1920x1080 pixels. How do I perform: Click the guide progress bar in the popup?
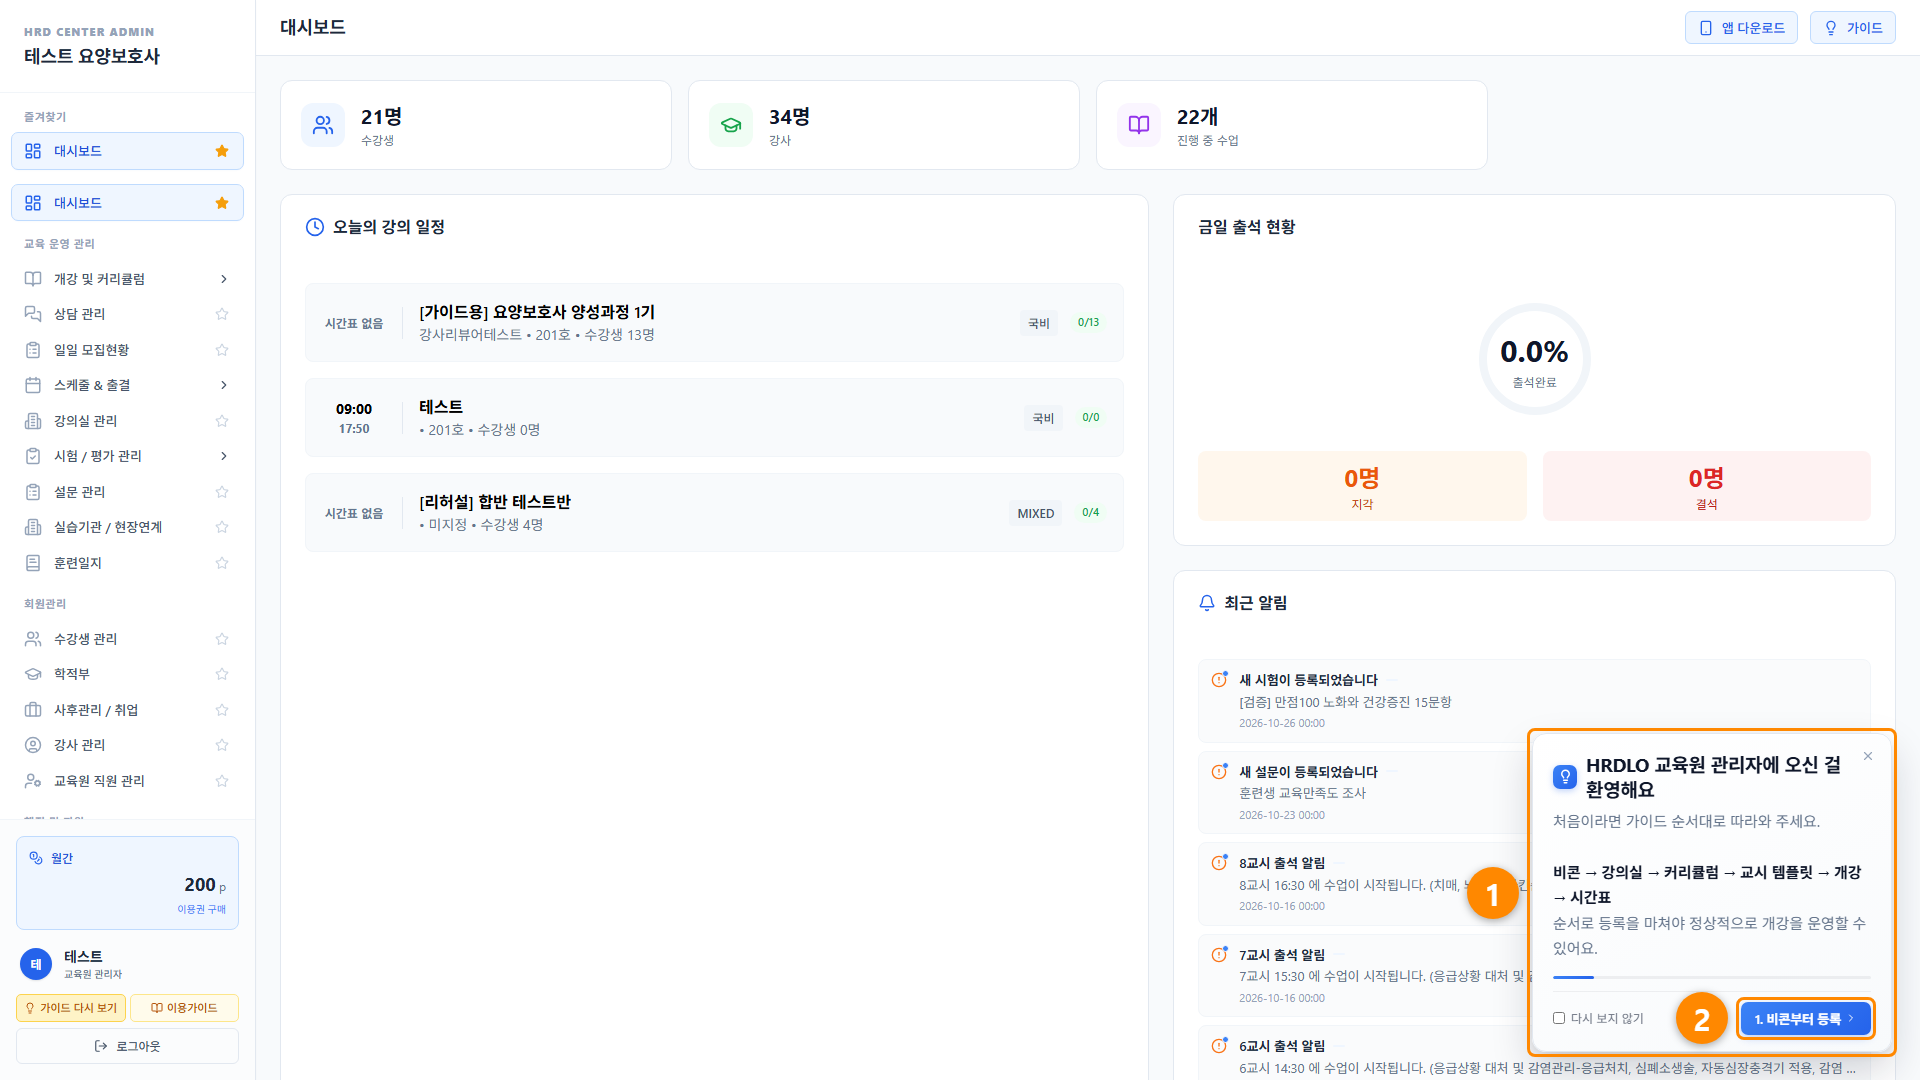click(1711, 977)
